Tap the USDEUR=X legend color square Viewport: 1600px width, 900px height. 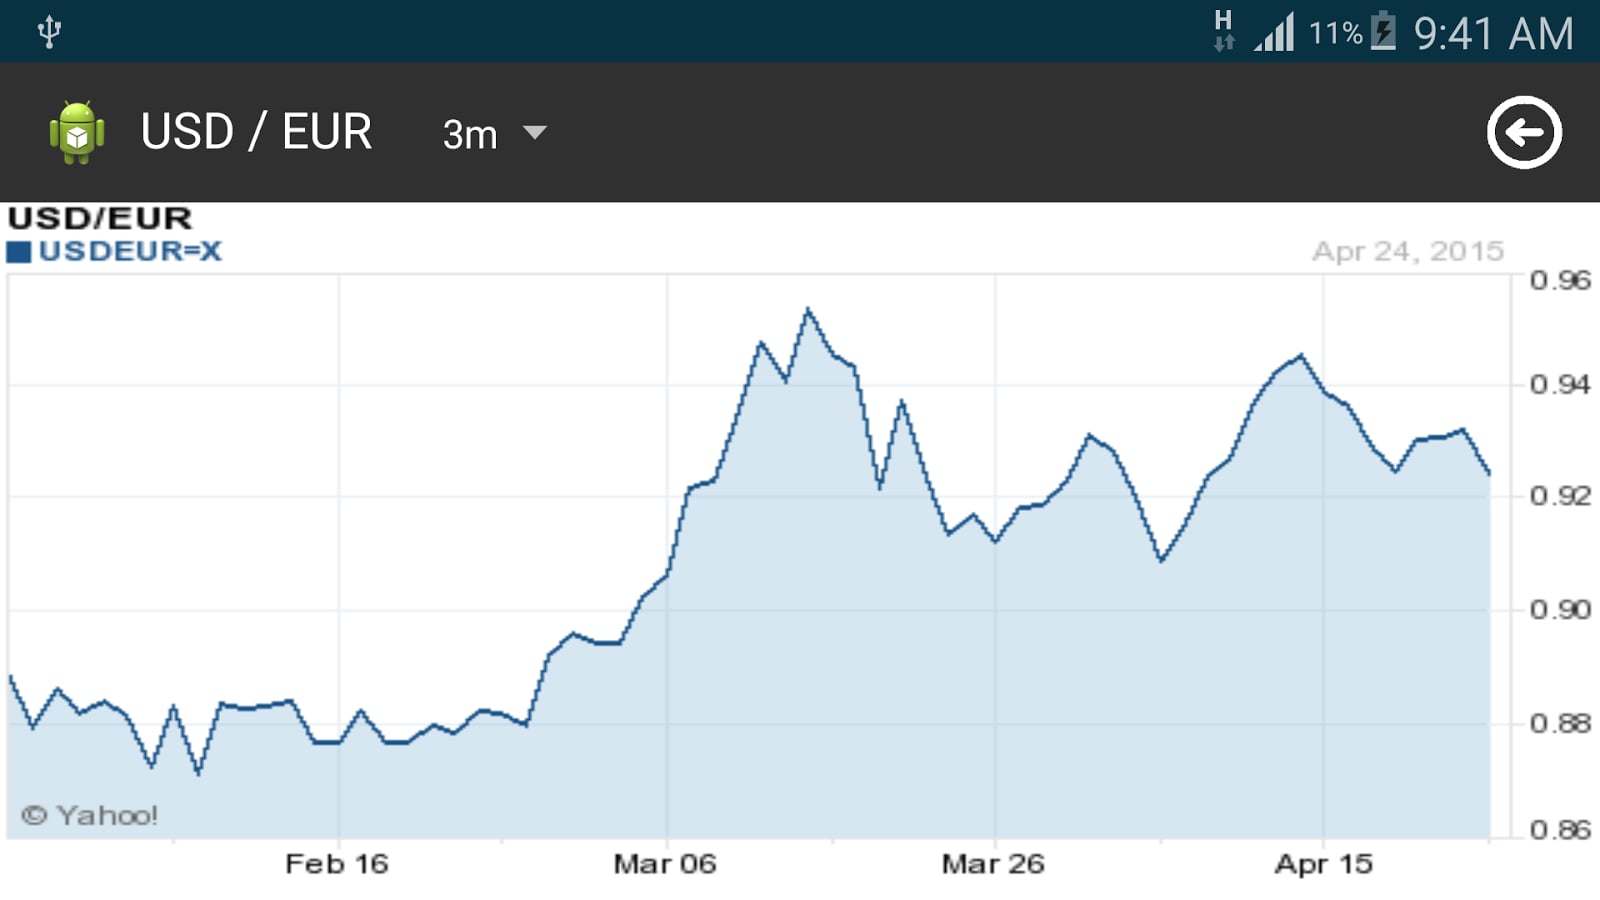pos(19,252)
